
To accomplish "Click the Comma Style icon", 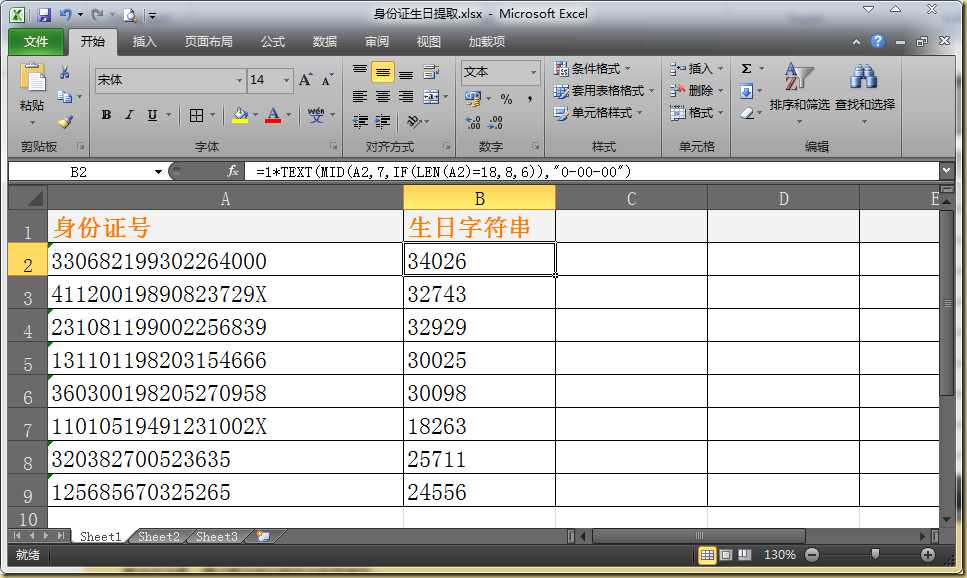I will (529, 99).
